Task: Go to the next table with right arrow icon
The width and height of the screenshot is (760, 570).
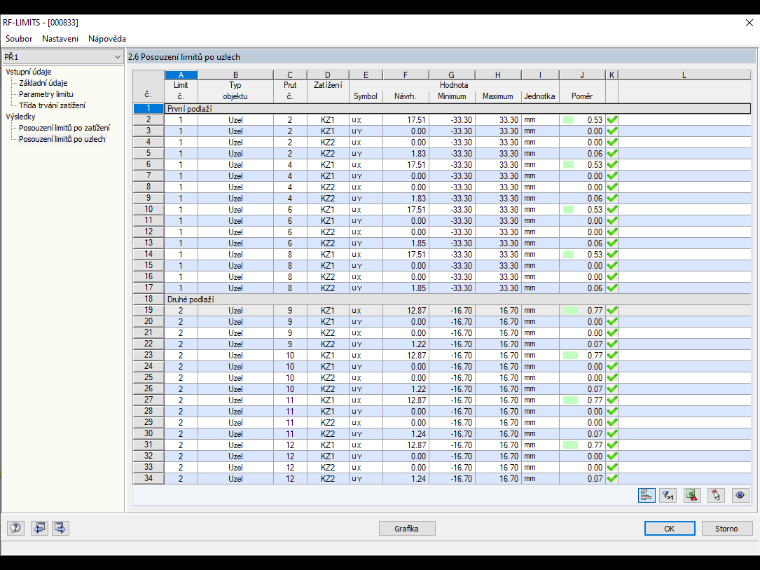Action: point(60,528)
